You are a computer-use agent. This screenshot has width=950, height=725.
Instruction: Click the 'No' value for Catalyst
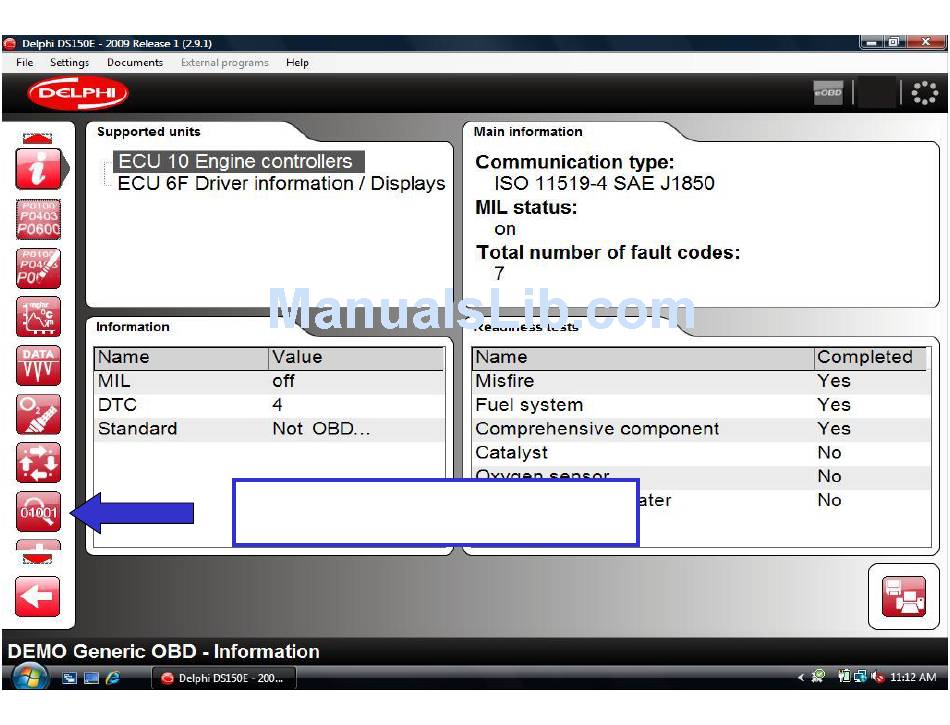829,452
